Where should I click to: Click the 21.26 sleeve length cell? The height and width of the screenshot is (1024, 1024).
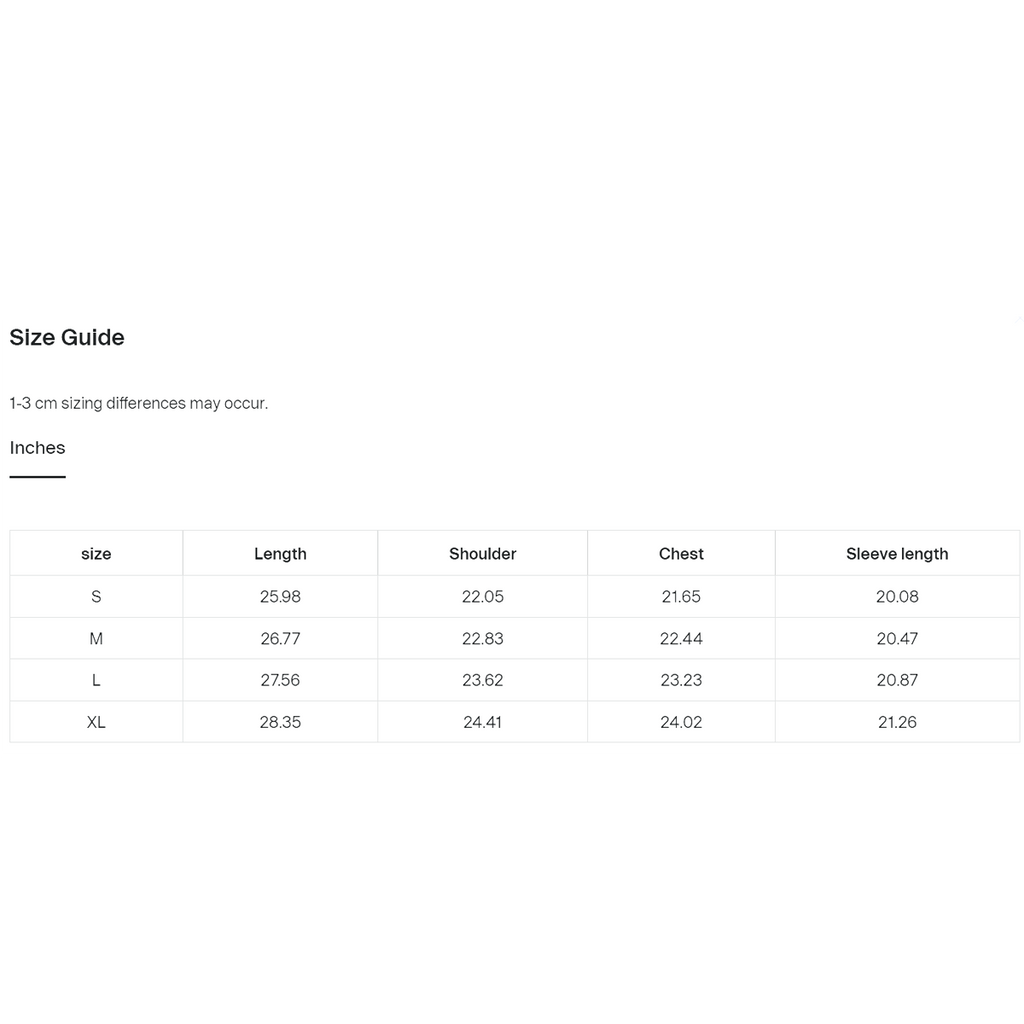897,722
